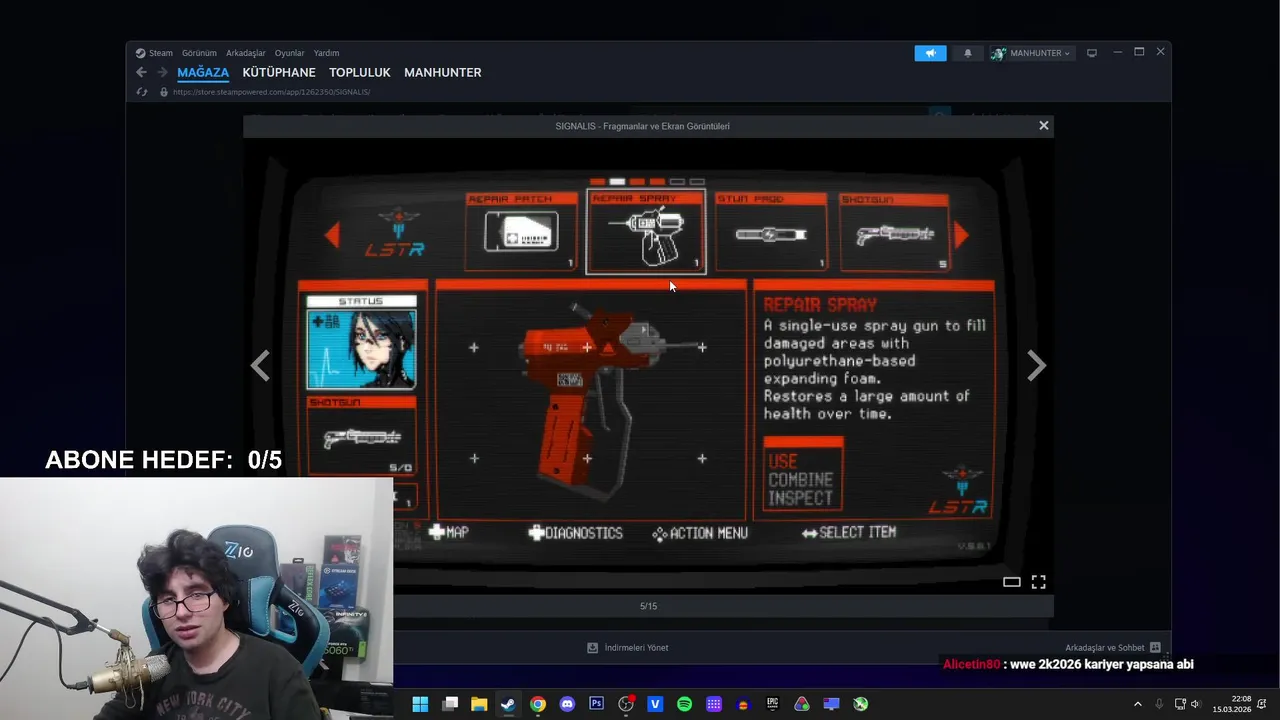Switch Steam to Big Picture mode
The height and width of the screenshot is (720, 1280).
tap(1092, 53)
